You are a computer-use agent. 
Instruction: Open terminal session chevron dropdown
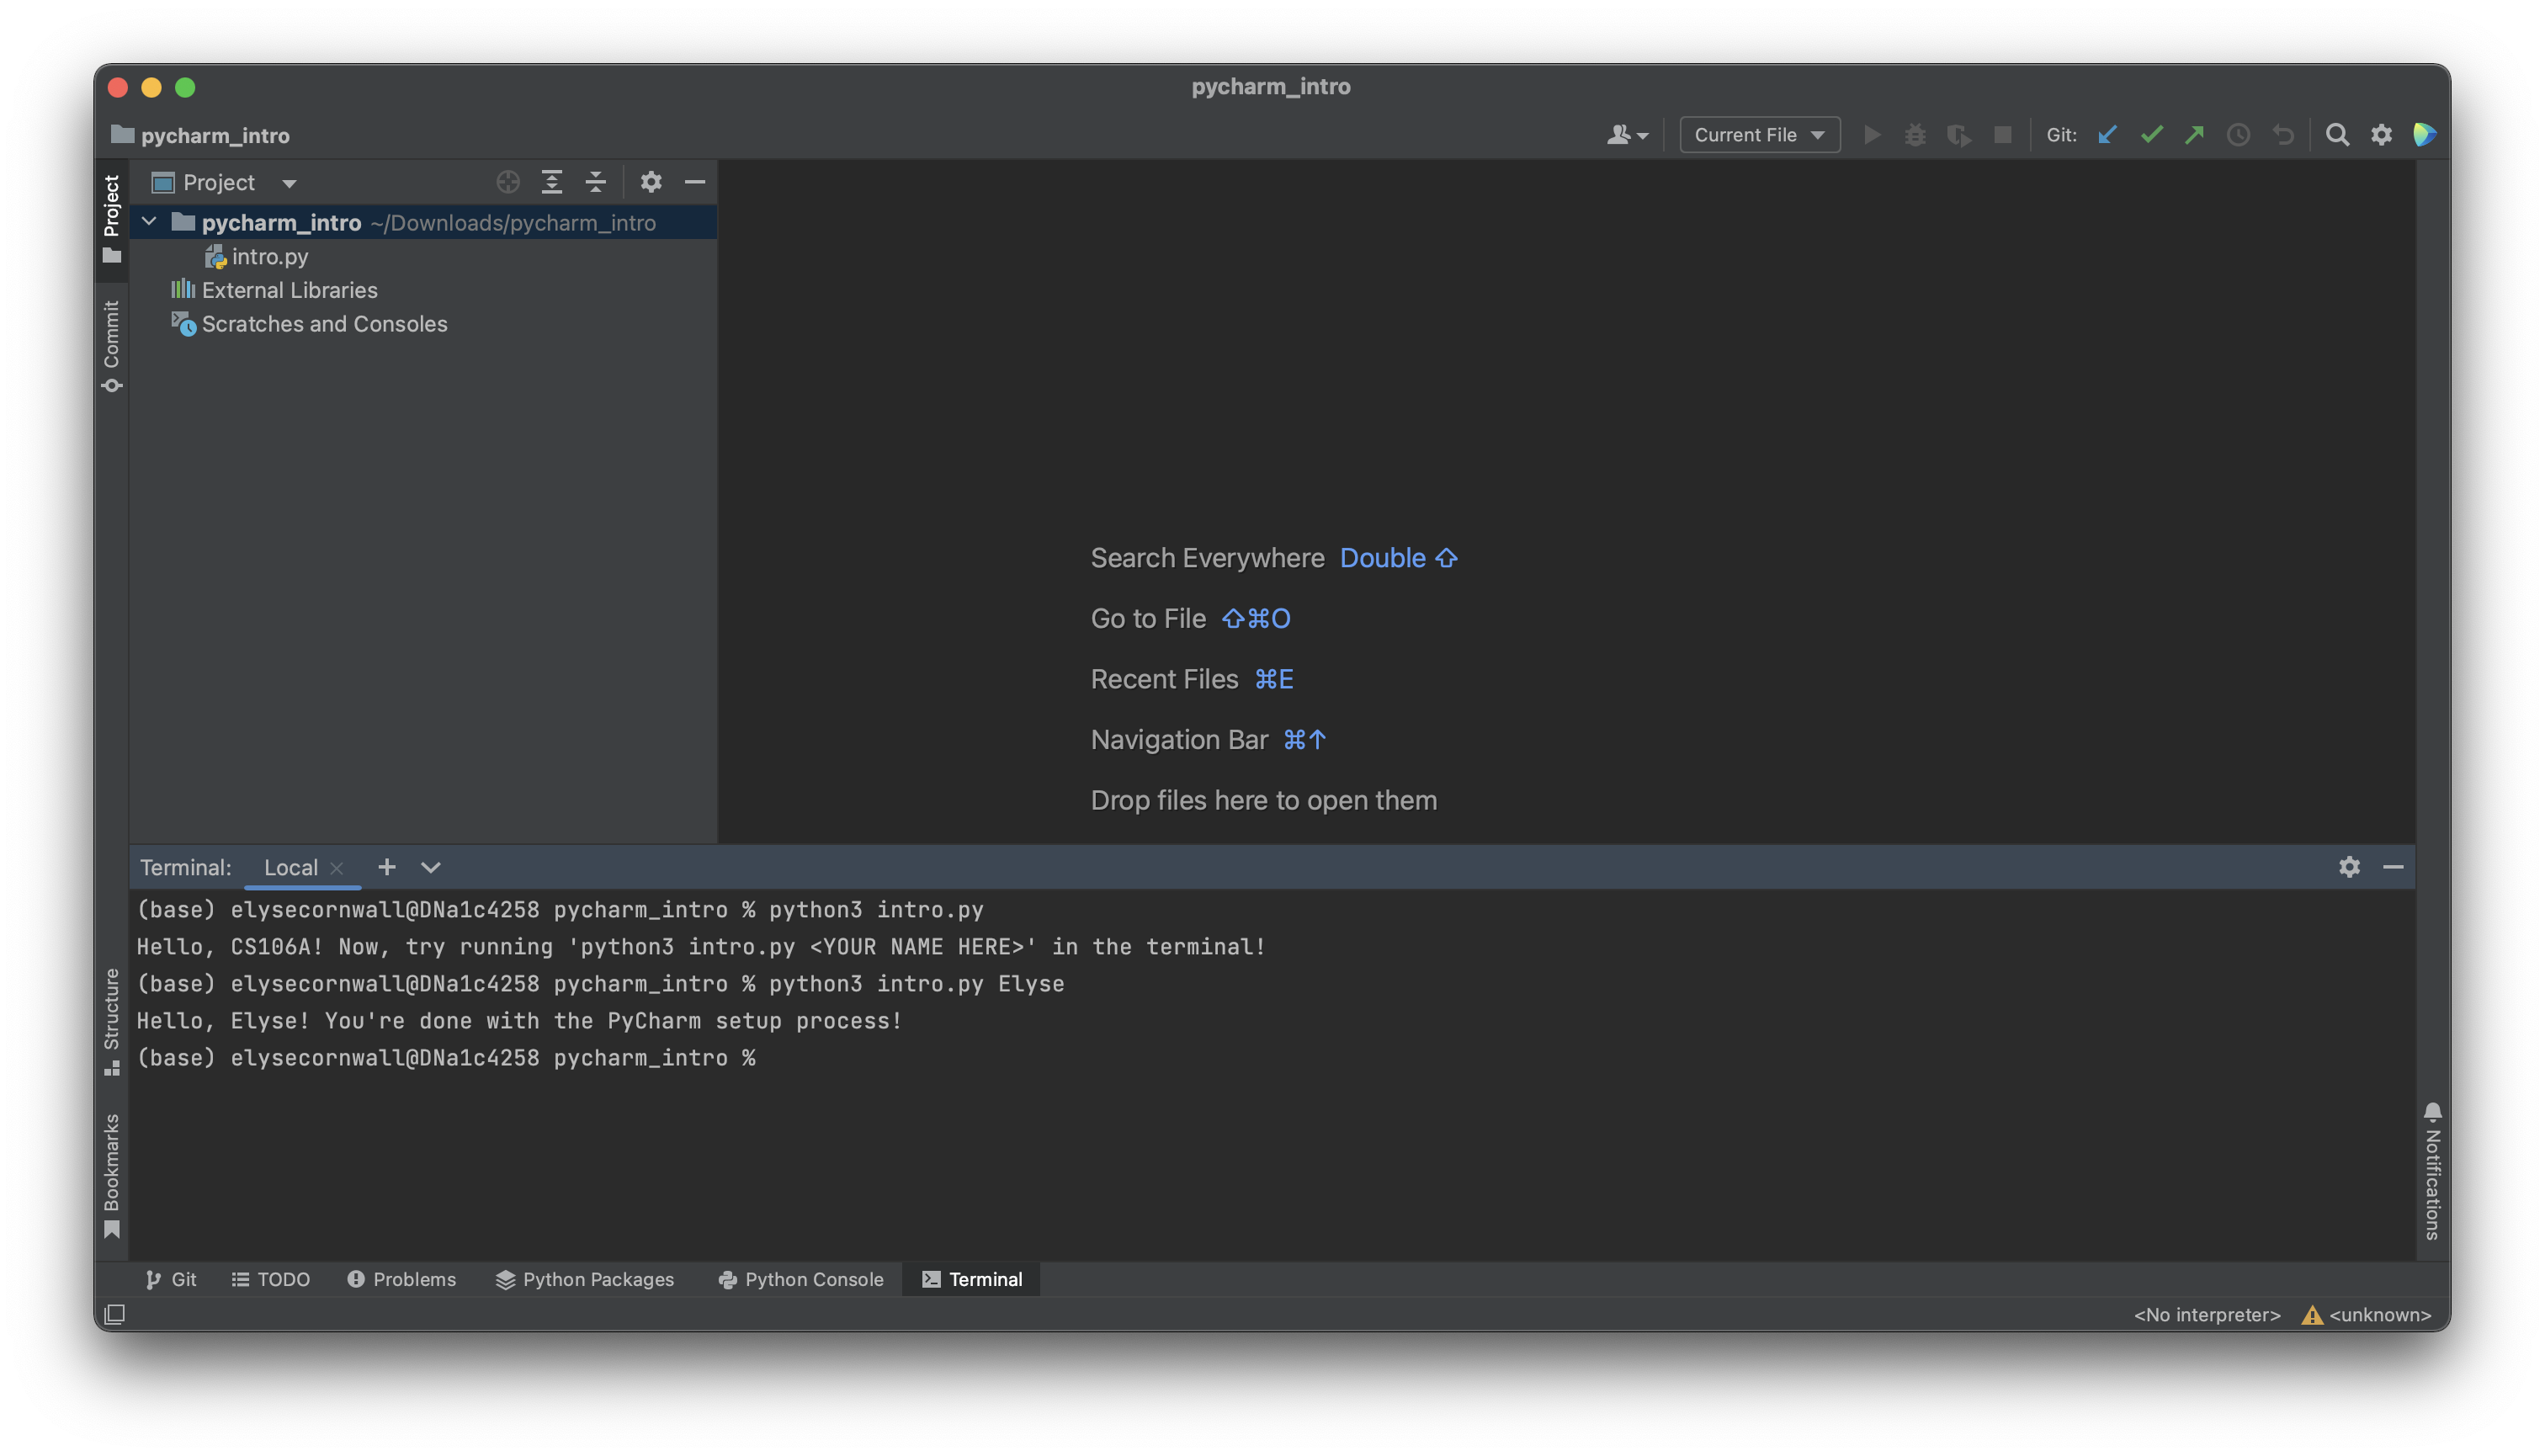coord(431,867)
